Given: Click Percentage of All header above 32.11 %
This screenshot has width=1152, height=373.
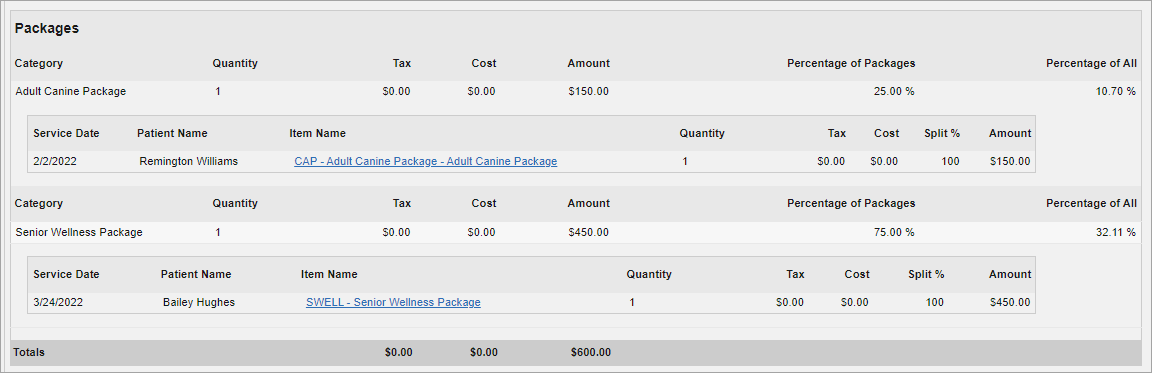Looking at the screenshot, I should (x=1092, y=203).
